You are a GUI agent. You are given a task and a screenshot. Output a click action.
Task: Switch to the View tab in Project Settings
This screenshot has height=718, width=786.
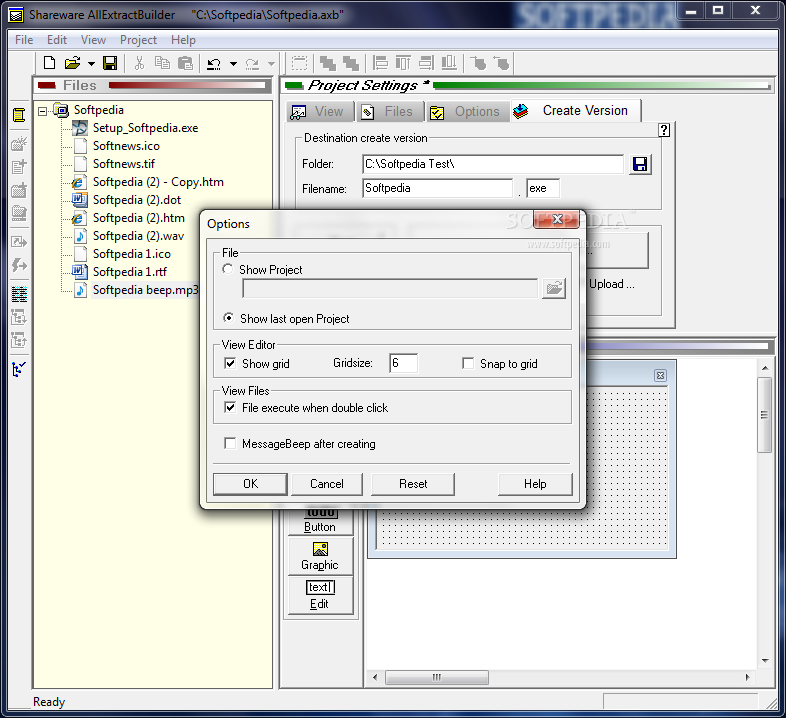tap(320, 111)
